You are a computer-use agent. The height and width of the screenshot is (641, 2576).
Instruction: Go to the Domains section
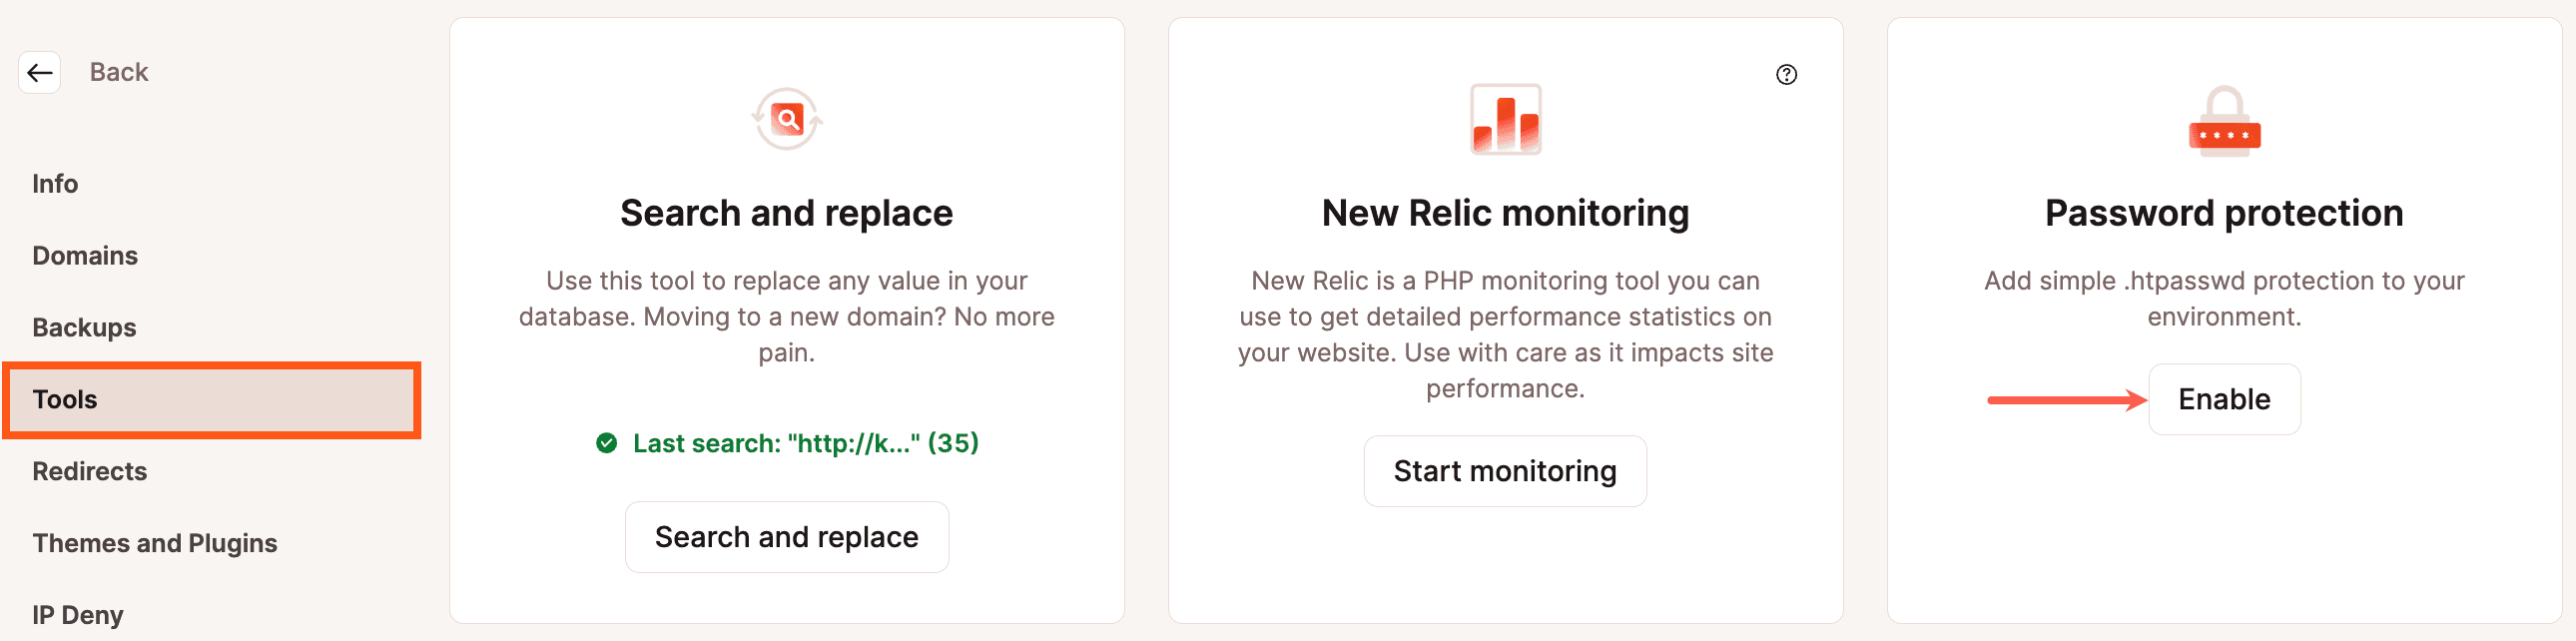(x=85, y=255)
